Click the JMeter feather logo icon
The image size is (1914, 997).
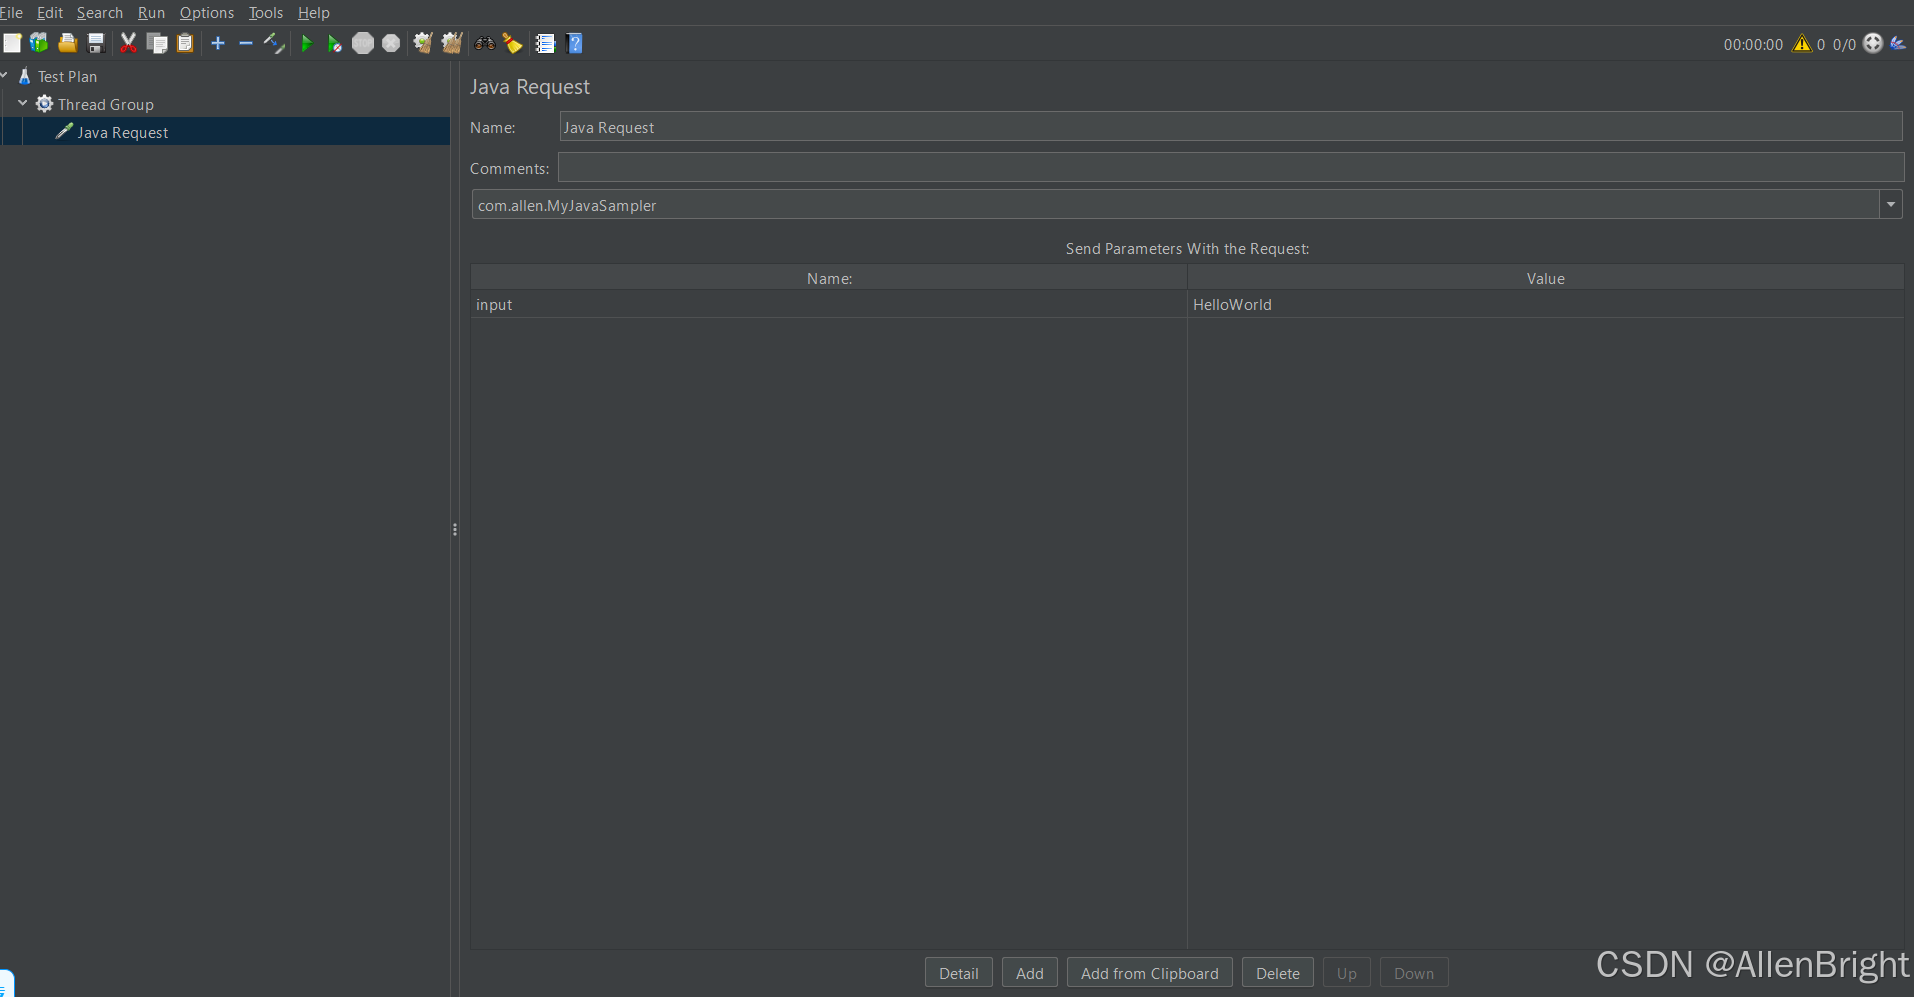(1898, 43)
